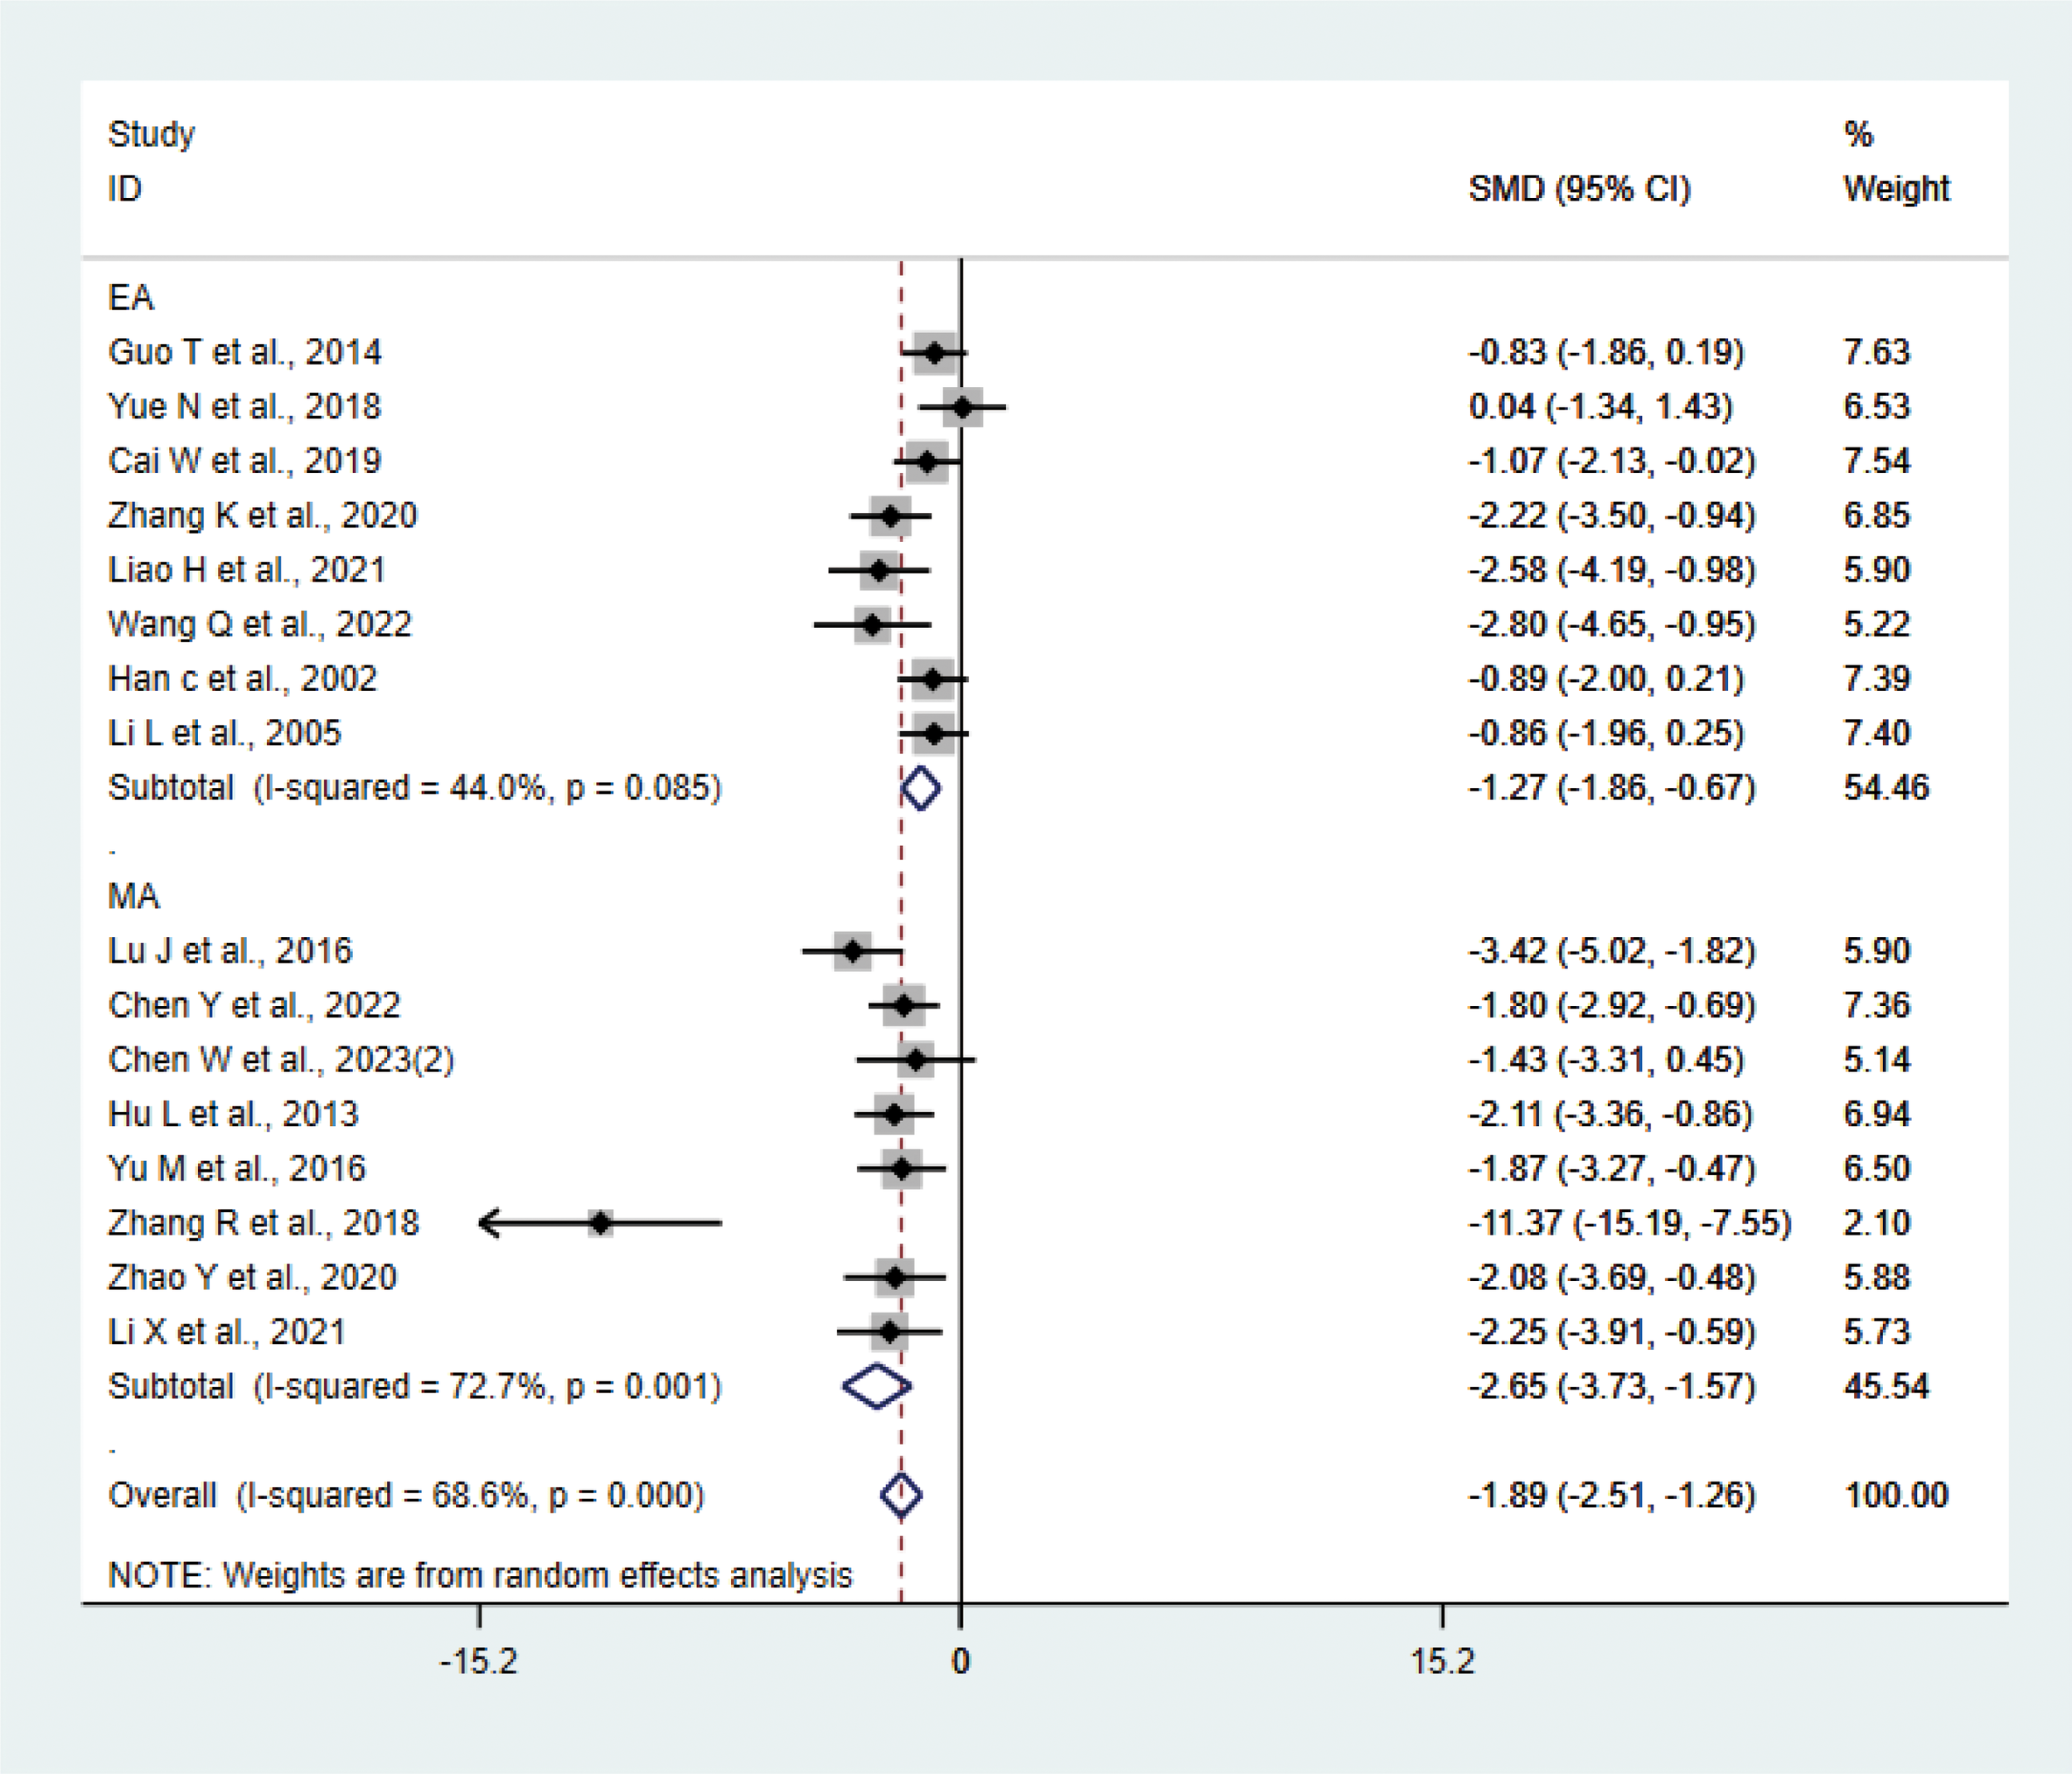The width and height of the screenshot is (2072, 1774).
Task: Open the Zhang R et al., 2018 study entry
Action: (x=266, y=1221)
